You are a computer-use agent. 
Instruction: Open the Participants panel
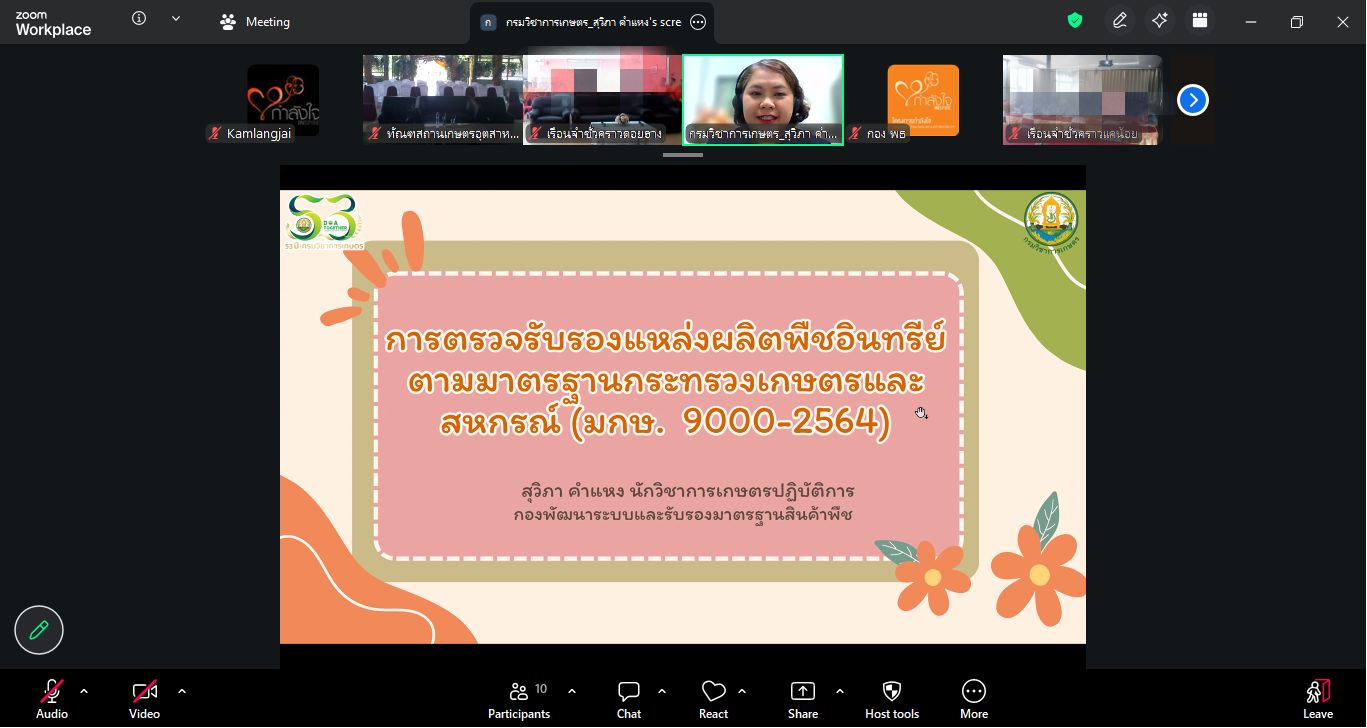coord(519,699)
